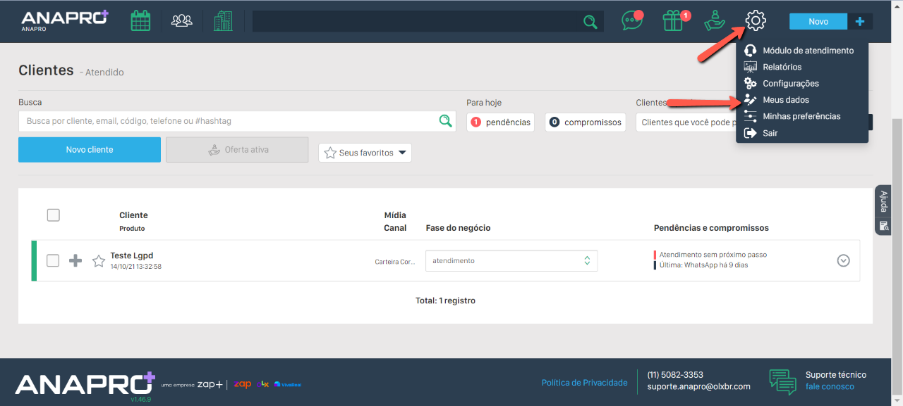Click the (11) 5082-3353 phone number

[x=675, y=375]
